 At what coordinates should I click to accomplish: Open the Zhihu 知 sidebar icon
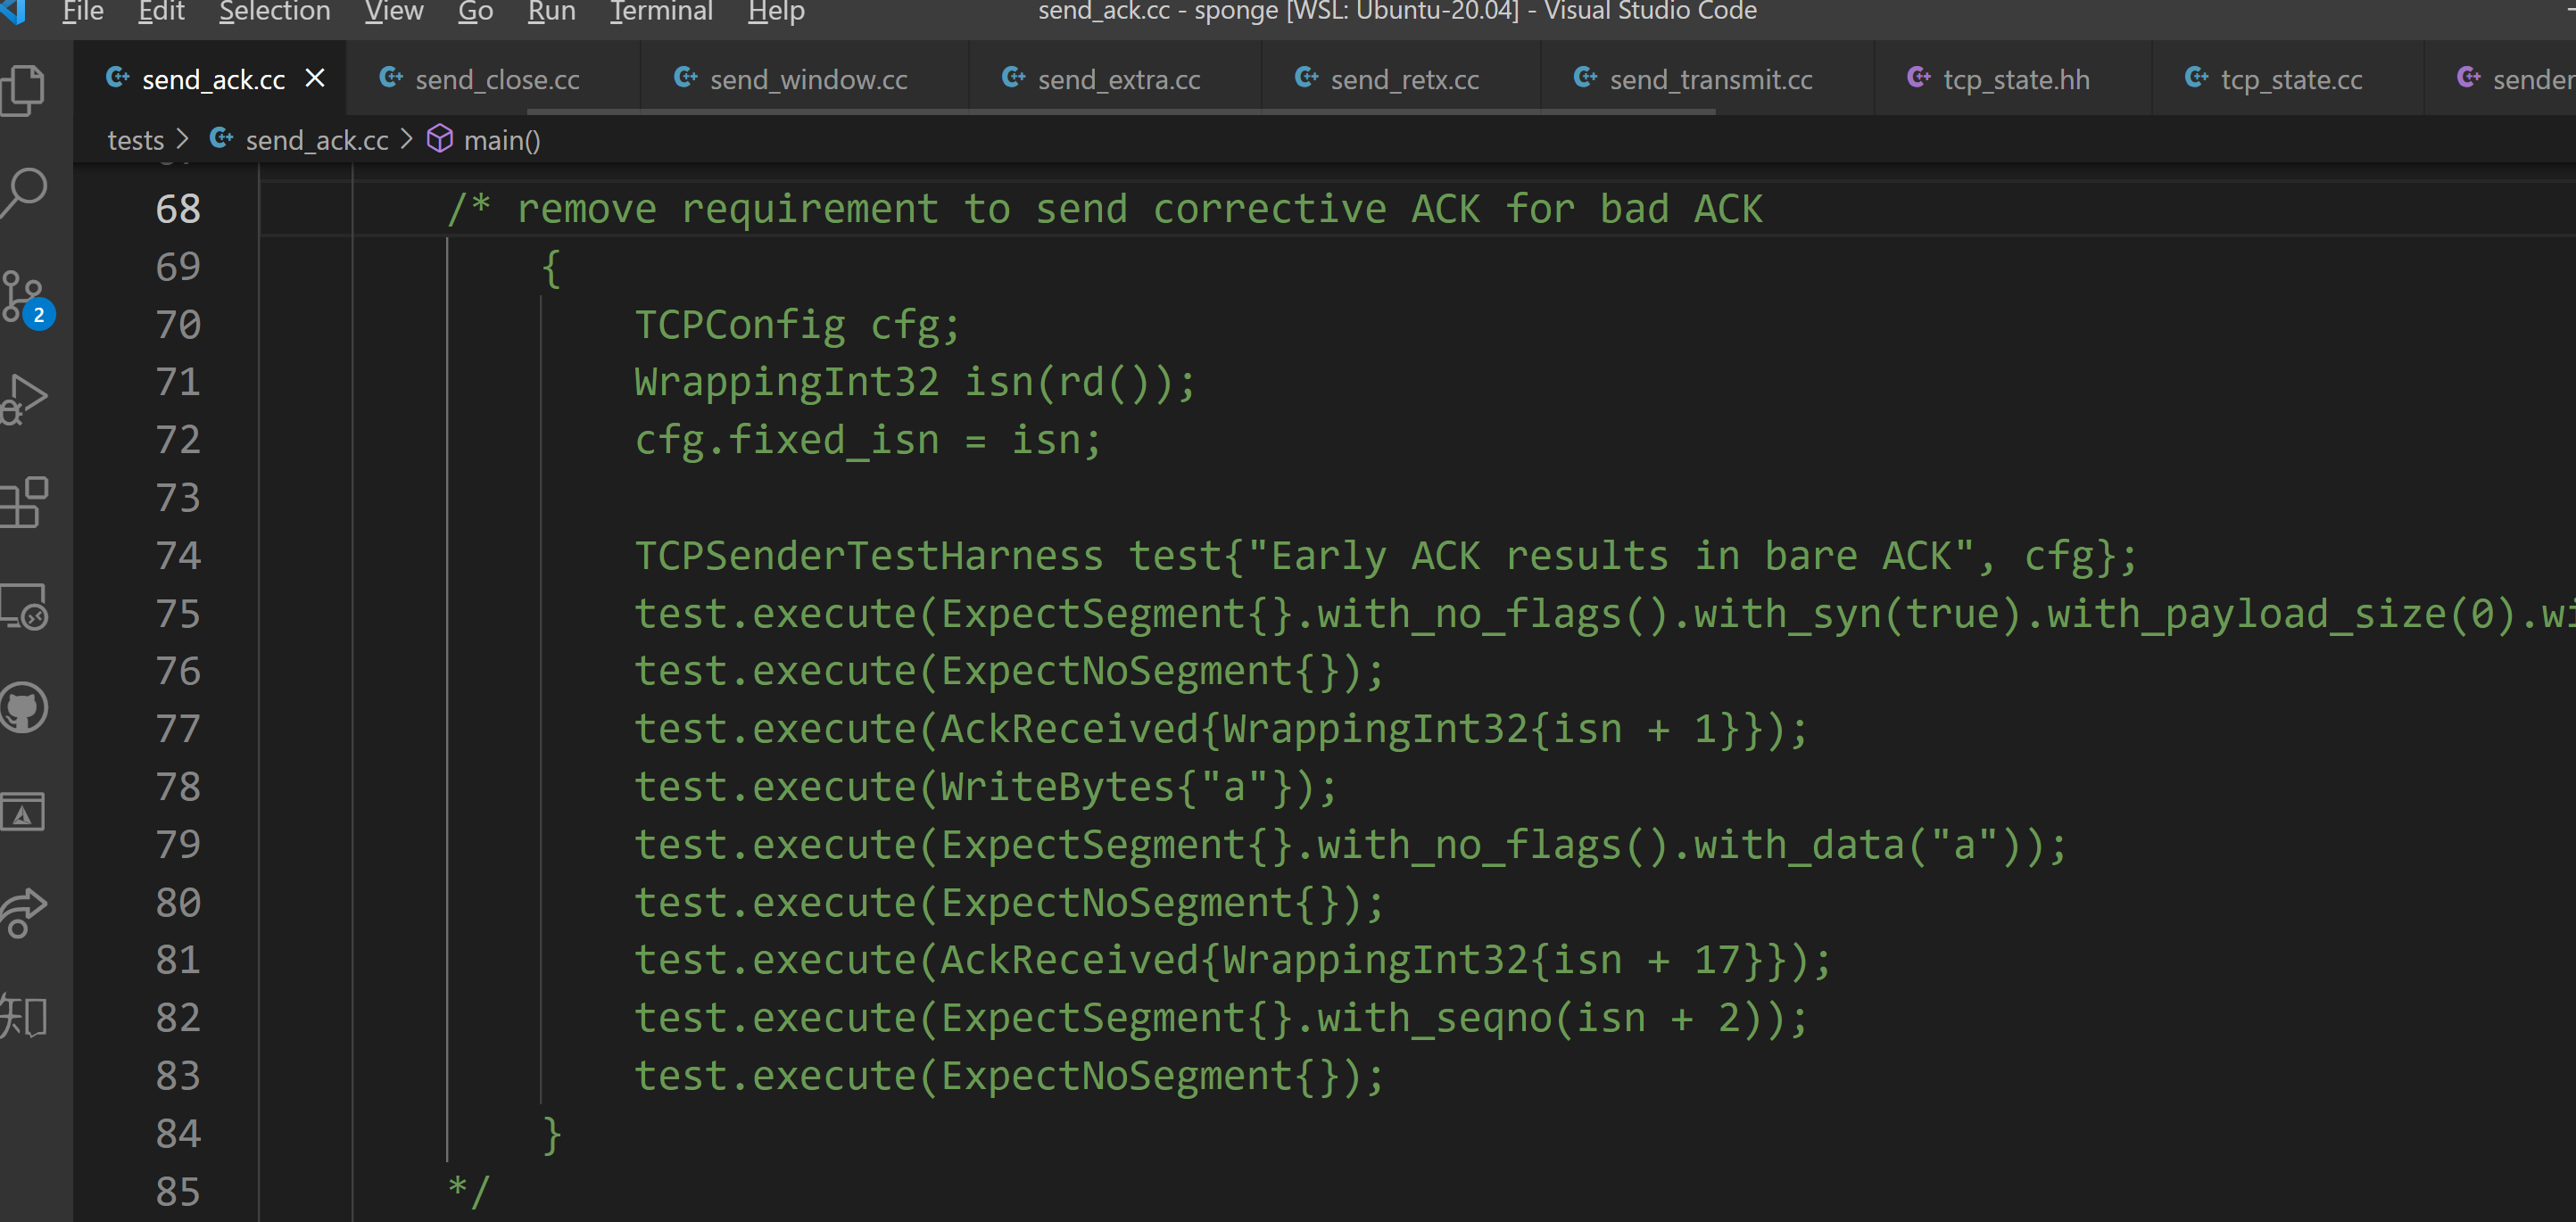click(24, 1016)
